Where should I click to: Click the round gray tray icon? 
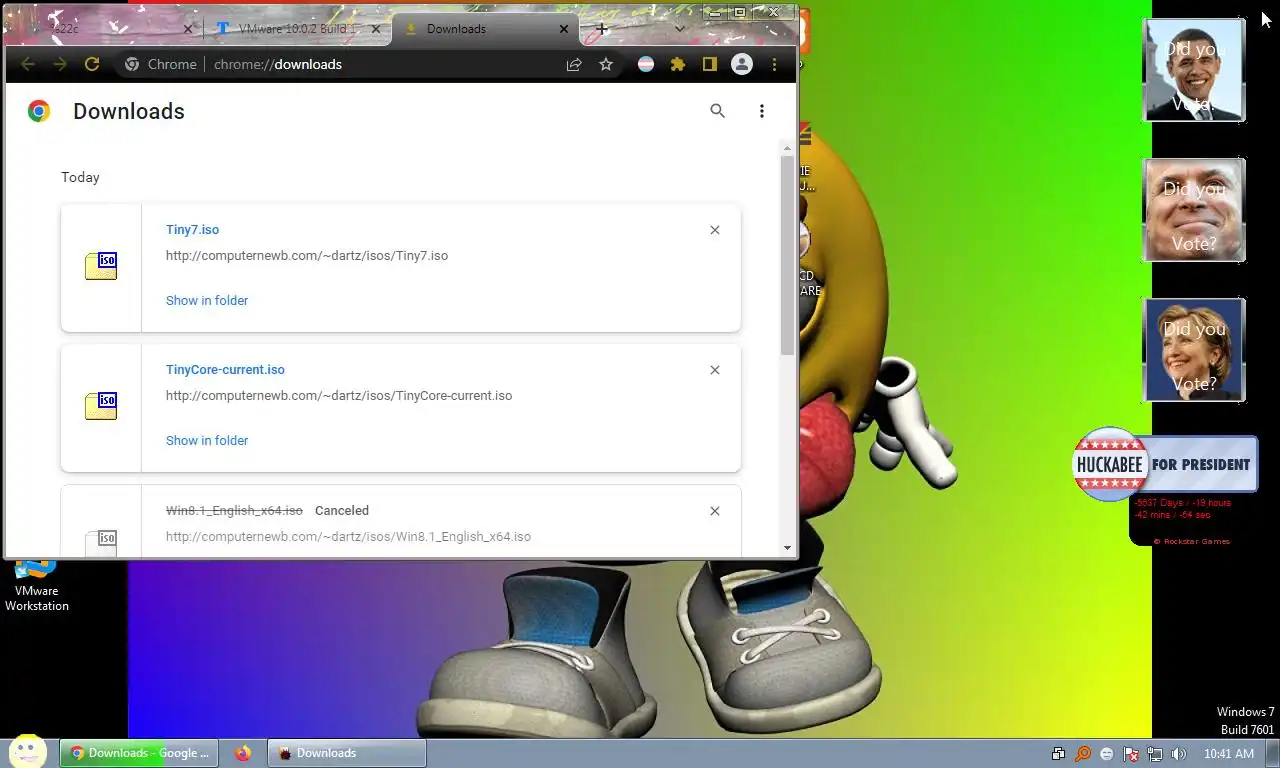(x=1107, y=754)
